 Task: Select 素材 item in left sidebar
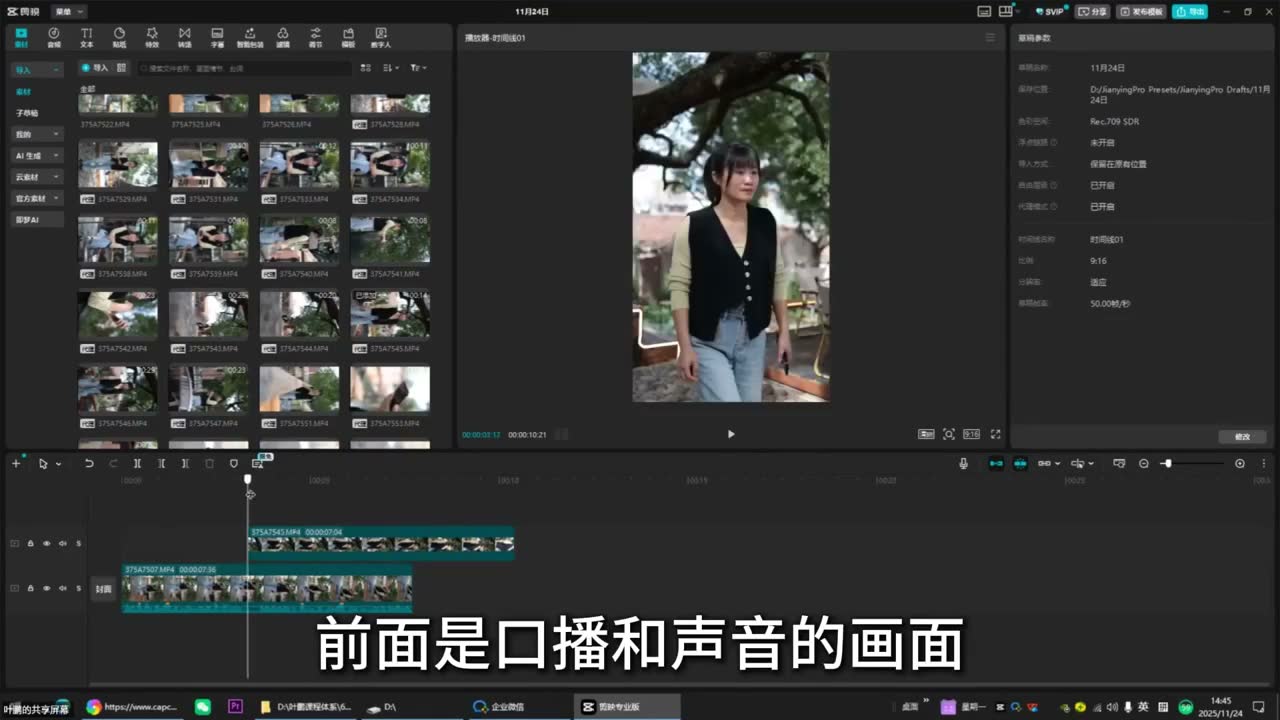click(23, 92)
